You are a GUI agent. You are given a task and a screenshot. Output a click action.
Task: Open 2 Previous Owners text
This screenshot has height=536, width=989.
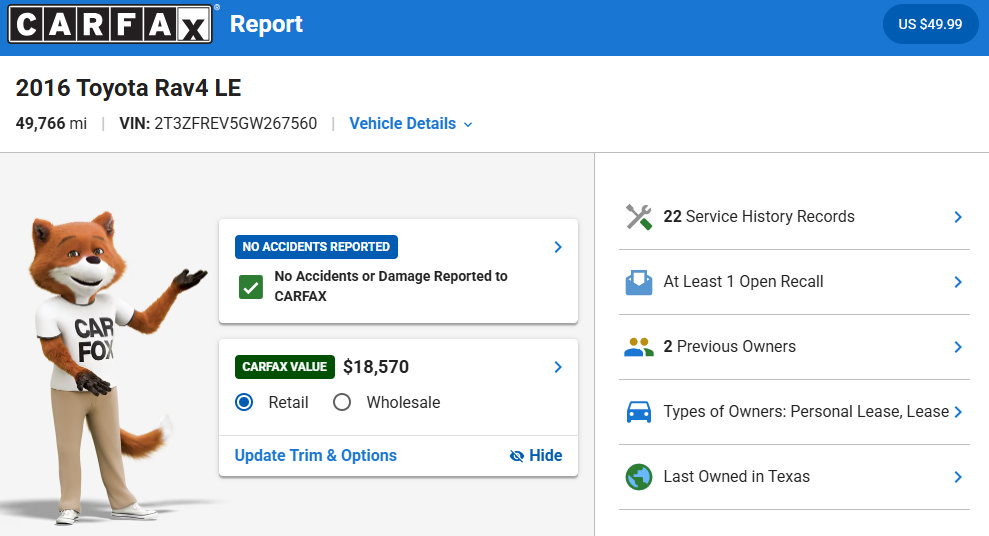click(x=729, y=346)
